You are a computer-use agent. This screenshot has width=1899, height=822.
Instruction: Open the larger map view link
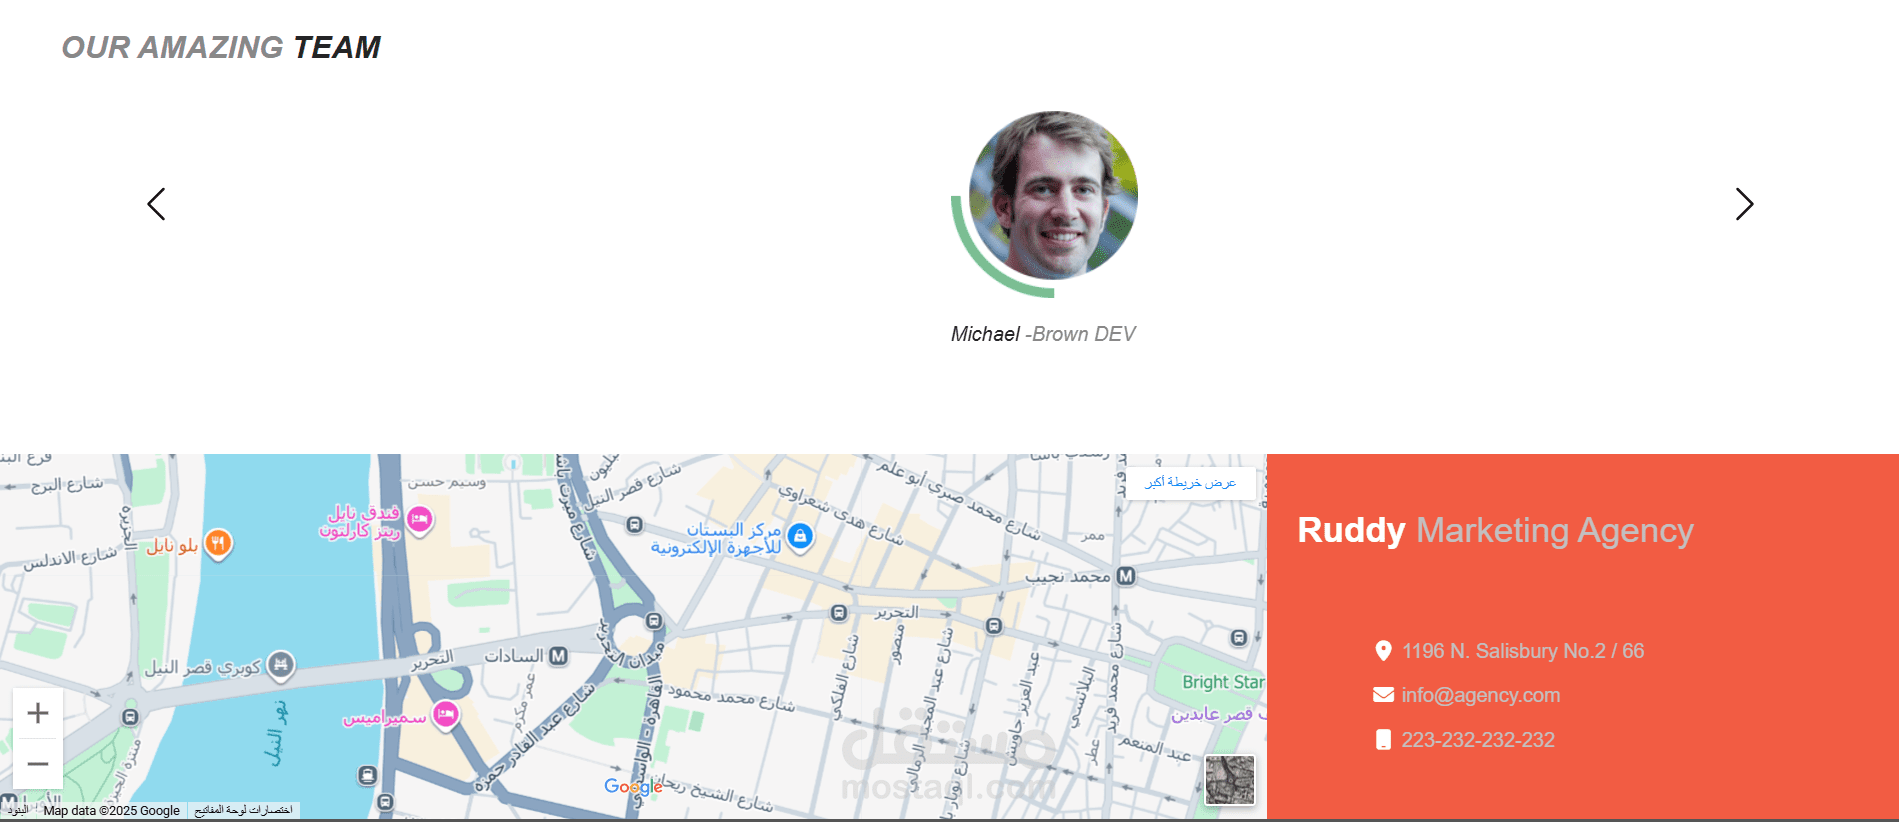tap(1190, 482)
